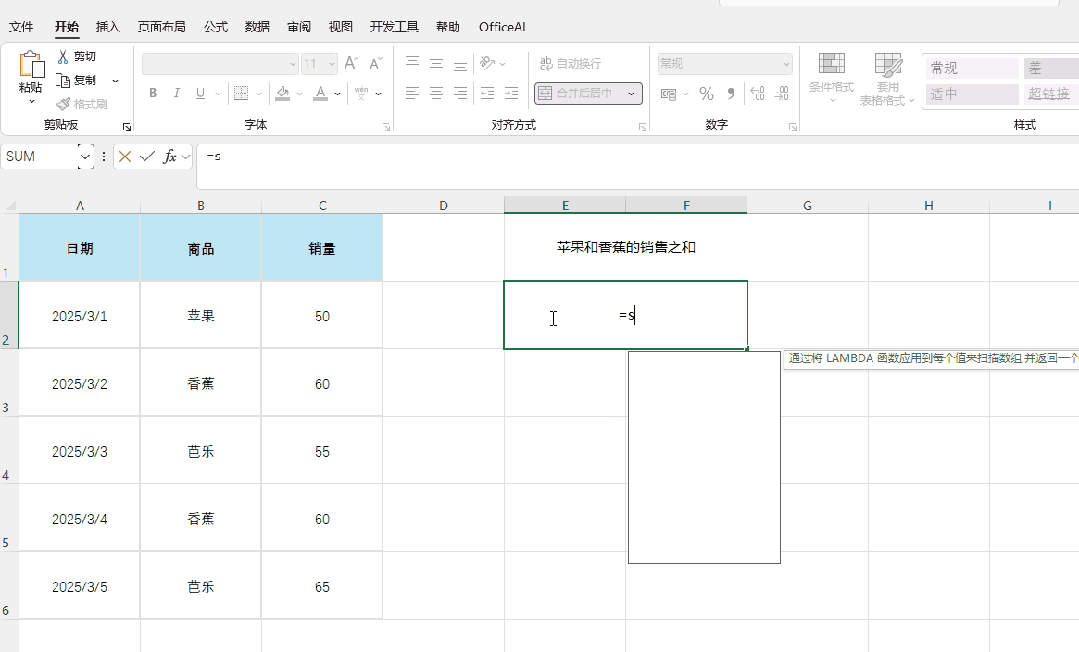
Task: Open the OfficeAI tab
Action: [x=502, y=27]
